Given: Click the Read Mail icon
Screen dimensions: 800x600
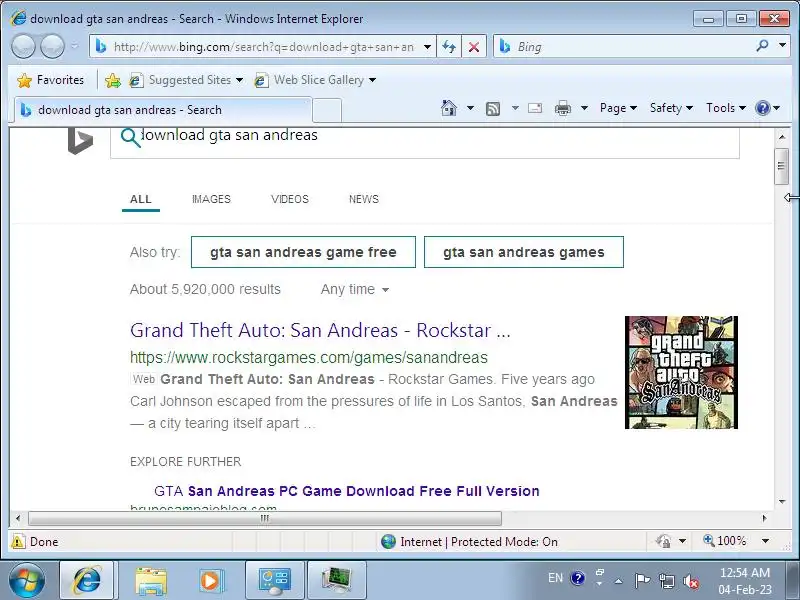Looking at the screenshot, I should pos(535,108).
